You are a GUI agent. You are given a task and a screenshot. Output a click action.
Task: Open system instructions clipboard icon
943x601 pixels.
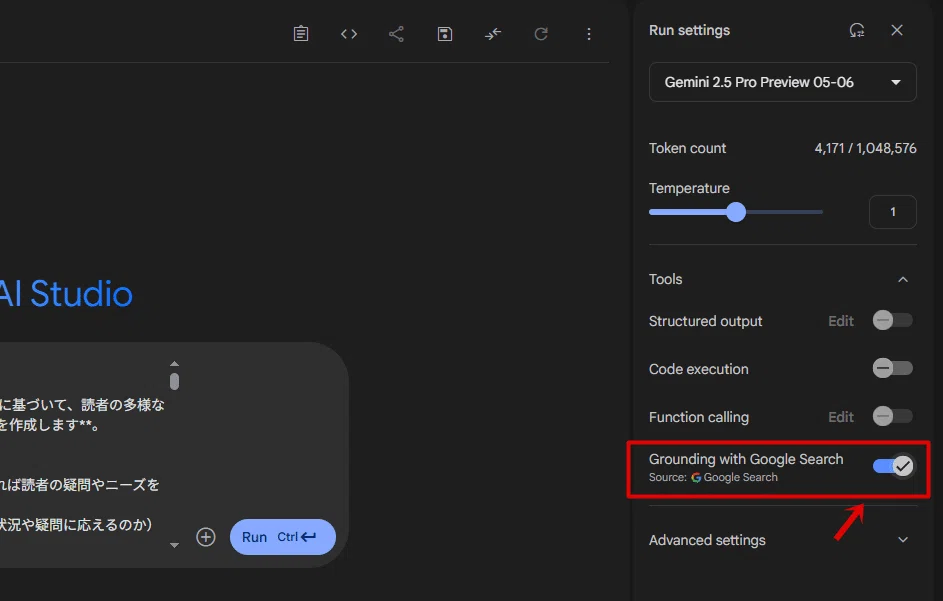(301, 34)
